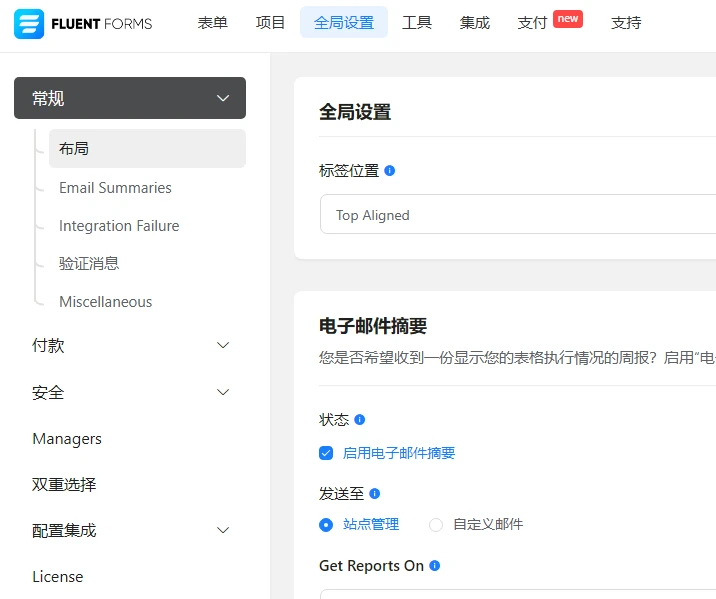
Task: Click the Get Reports On label
Action: click(x=371, y=566)
